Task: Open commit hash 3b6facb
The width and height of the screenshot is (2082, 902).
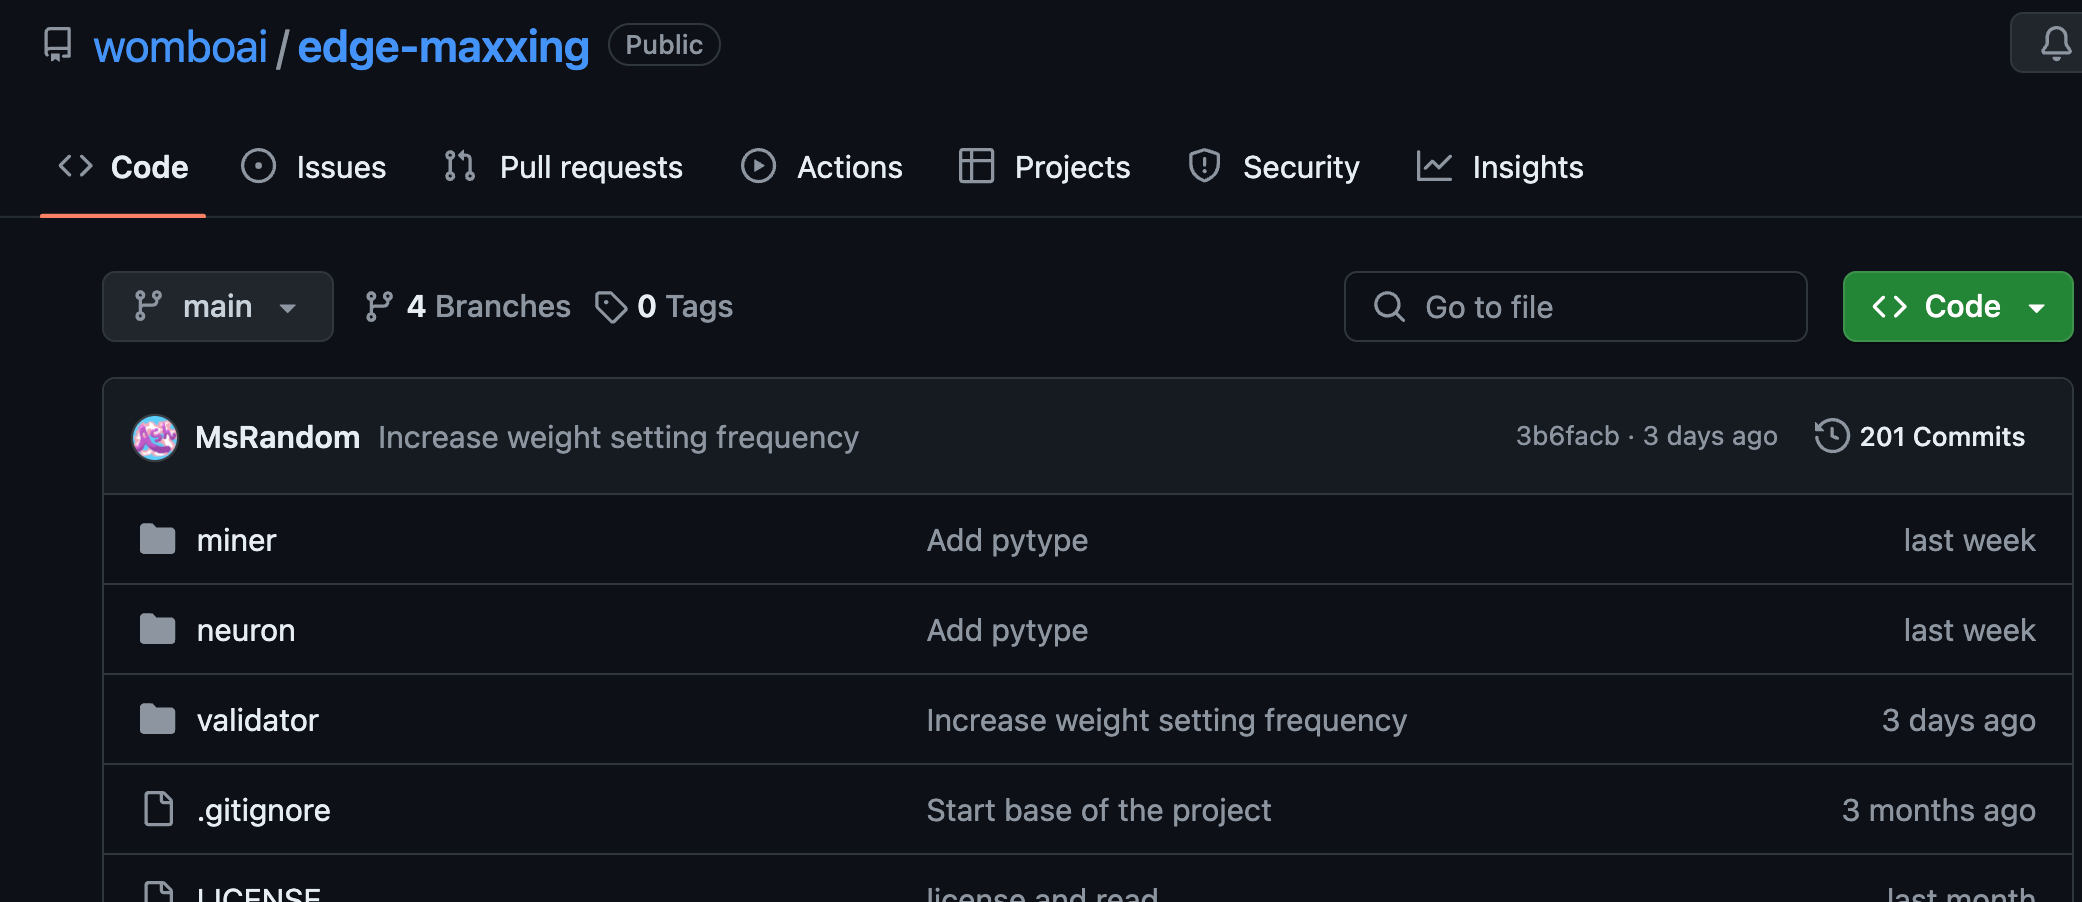Action: (1567, 436)
